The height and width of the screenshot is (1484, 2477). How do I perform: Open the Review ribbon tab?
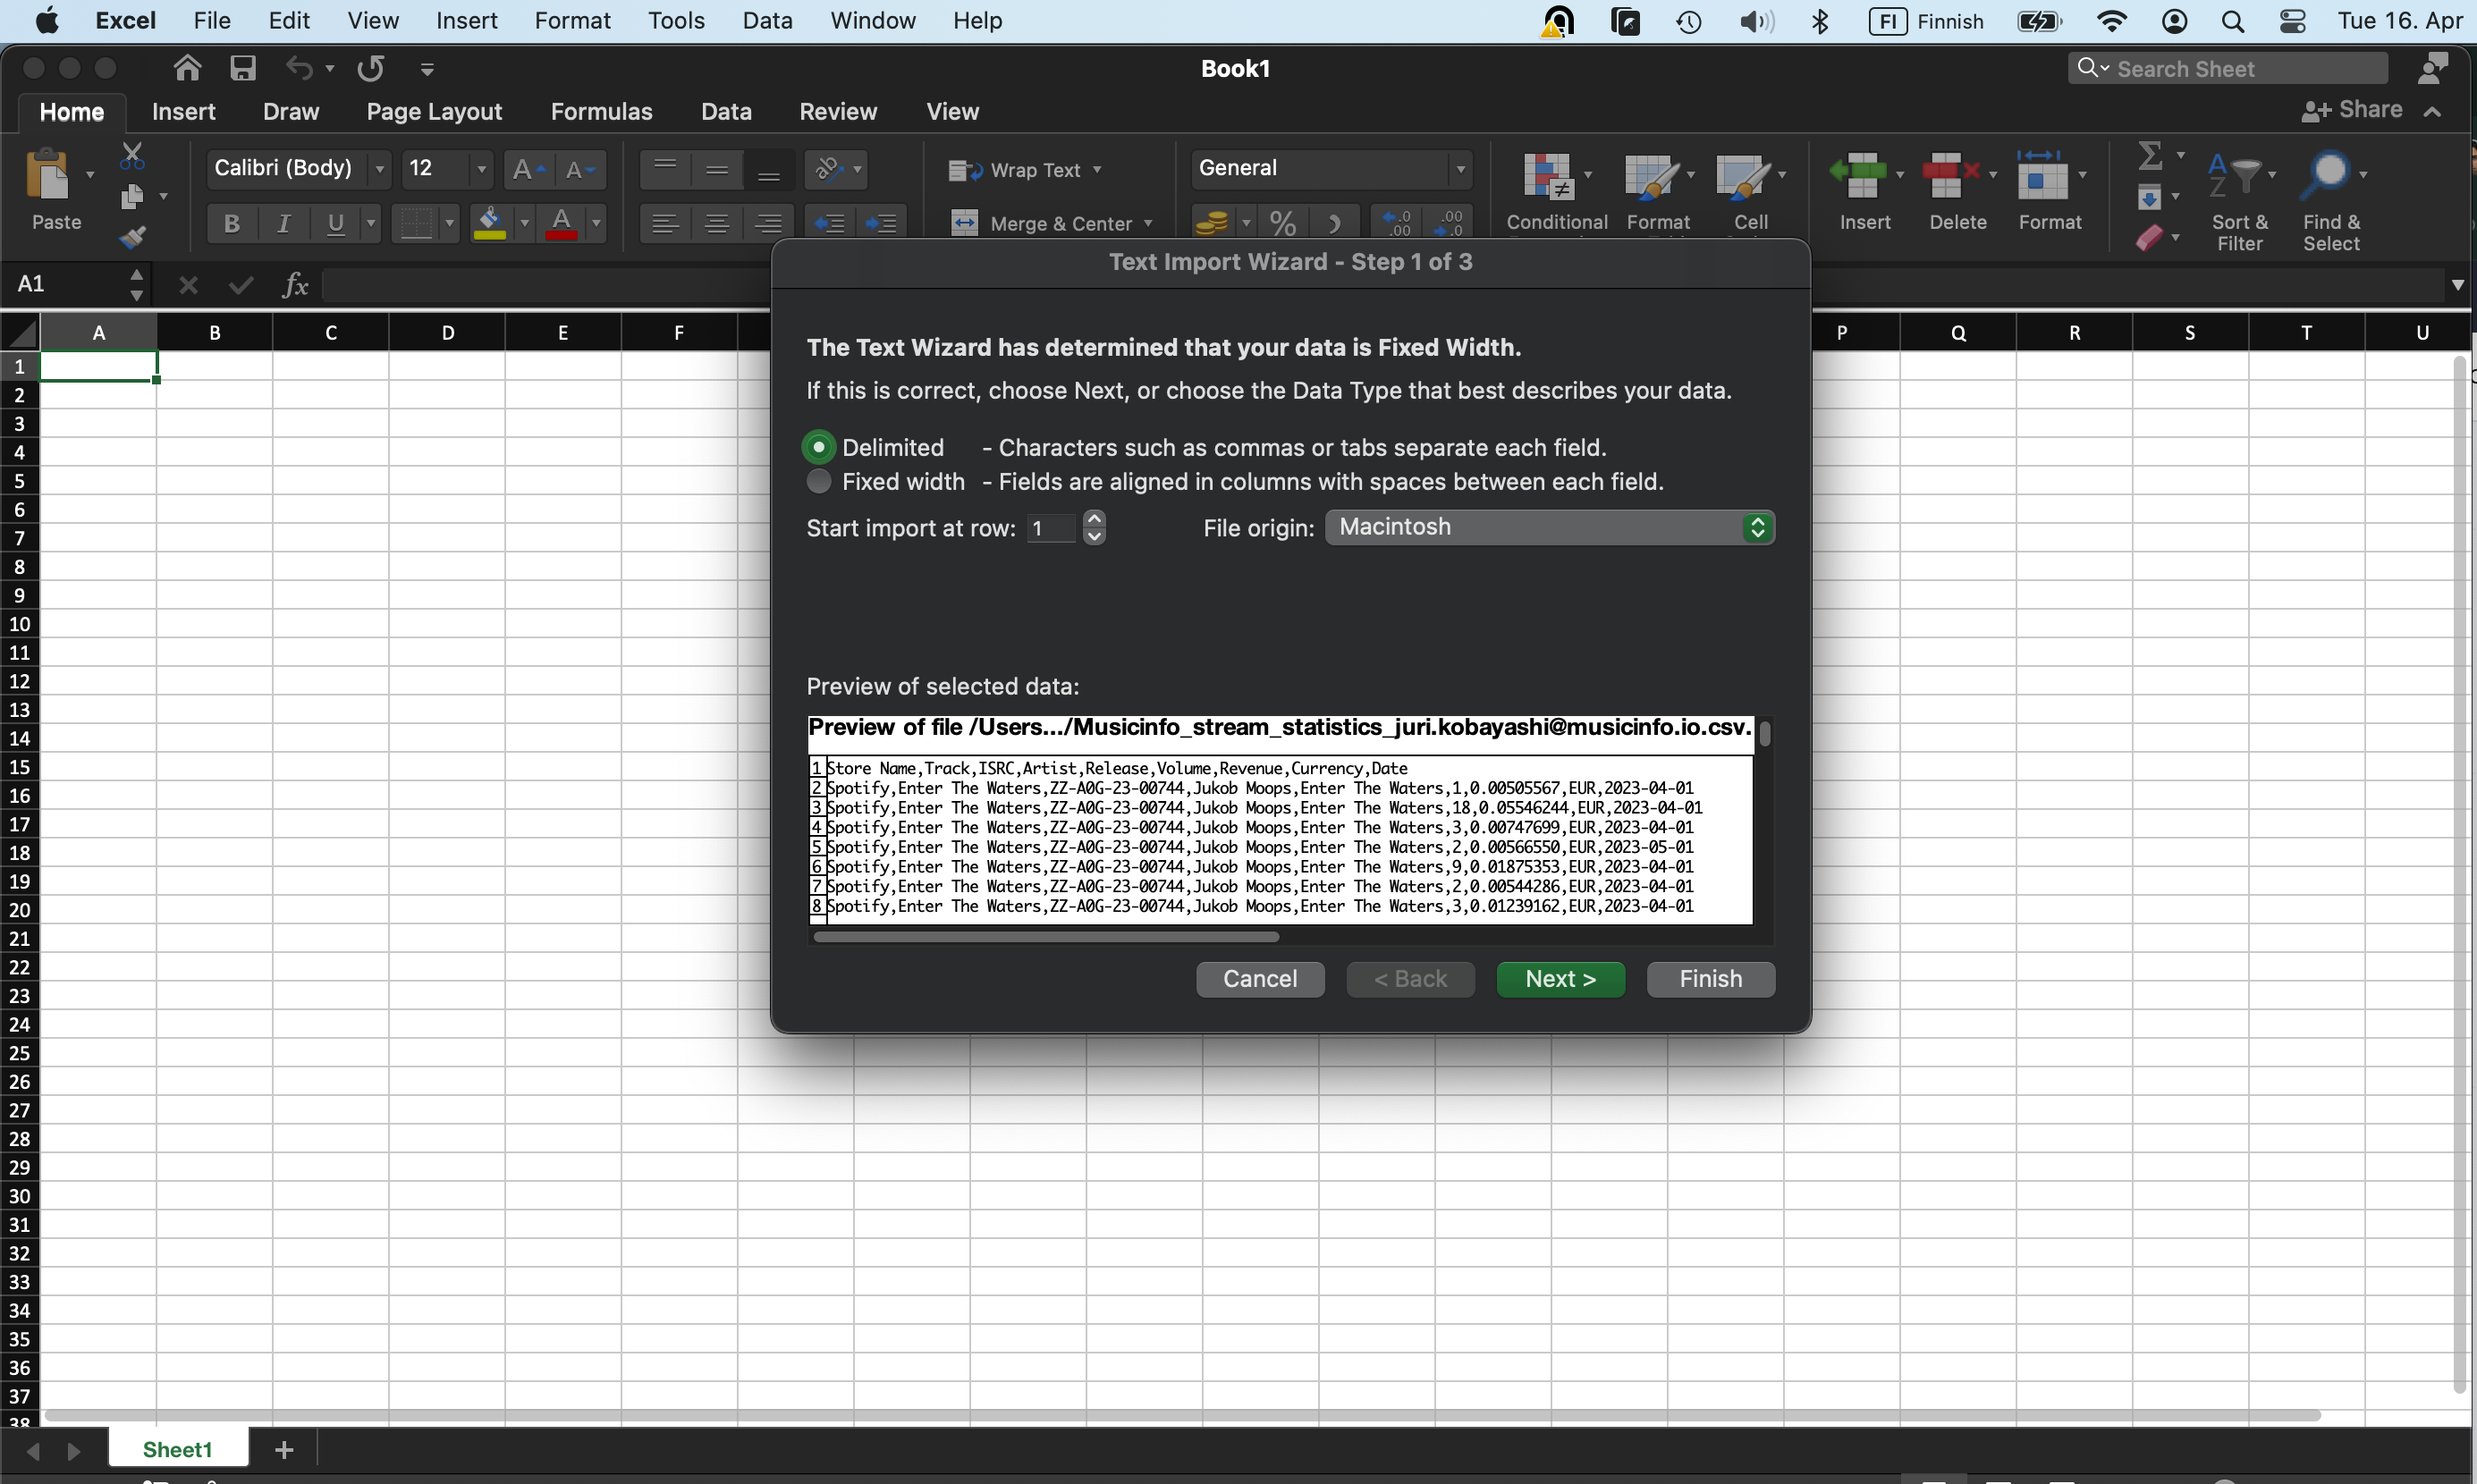point(838,111)
